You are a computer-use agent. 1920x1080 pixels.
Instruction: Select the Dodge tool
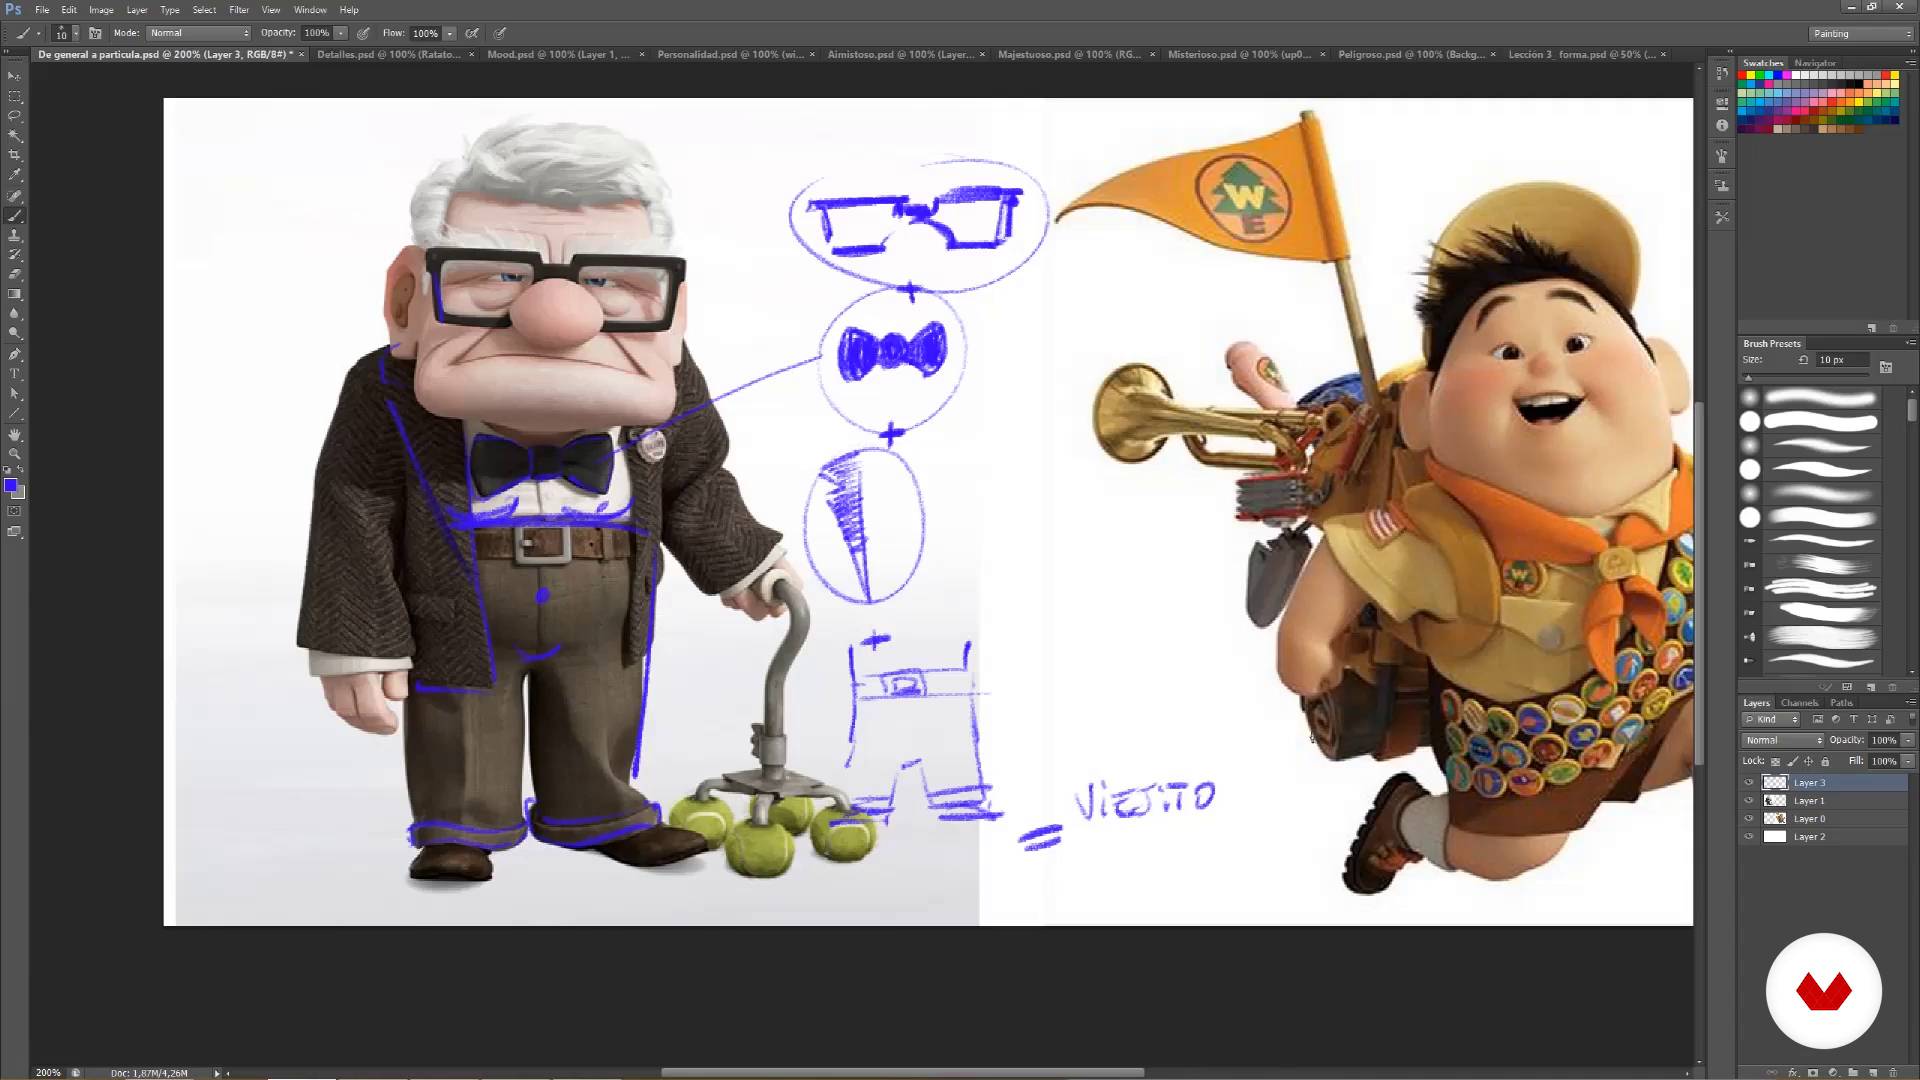14,334
